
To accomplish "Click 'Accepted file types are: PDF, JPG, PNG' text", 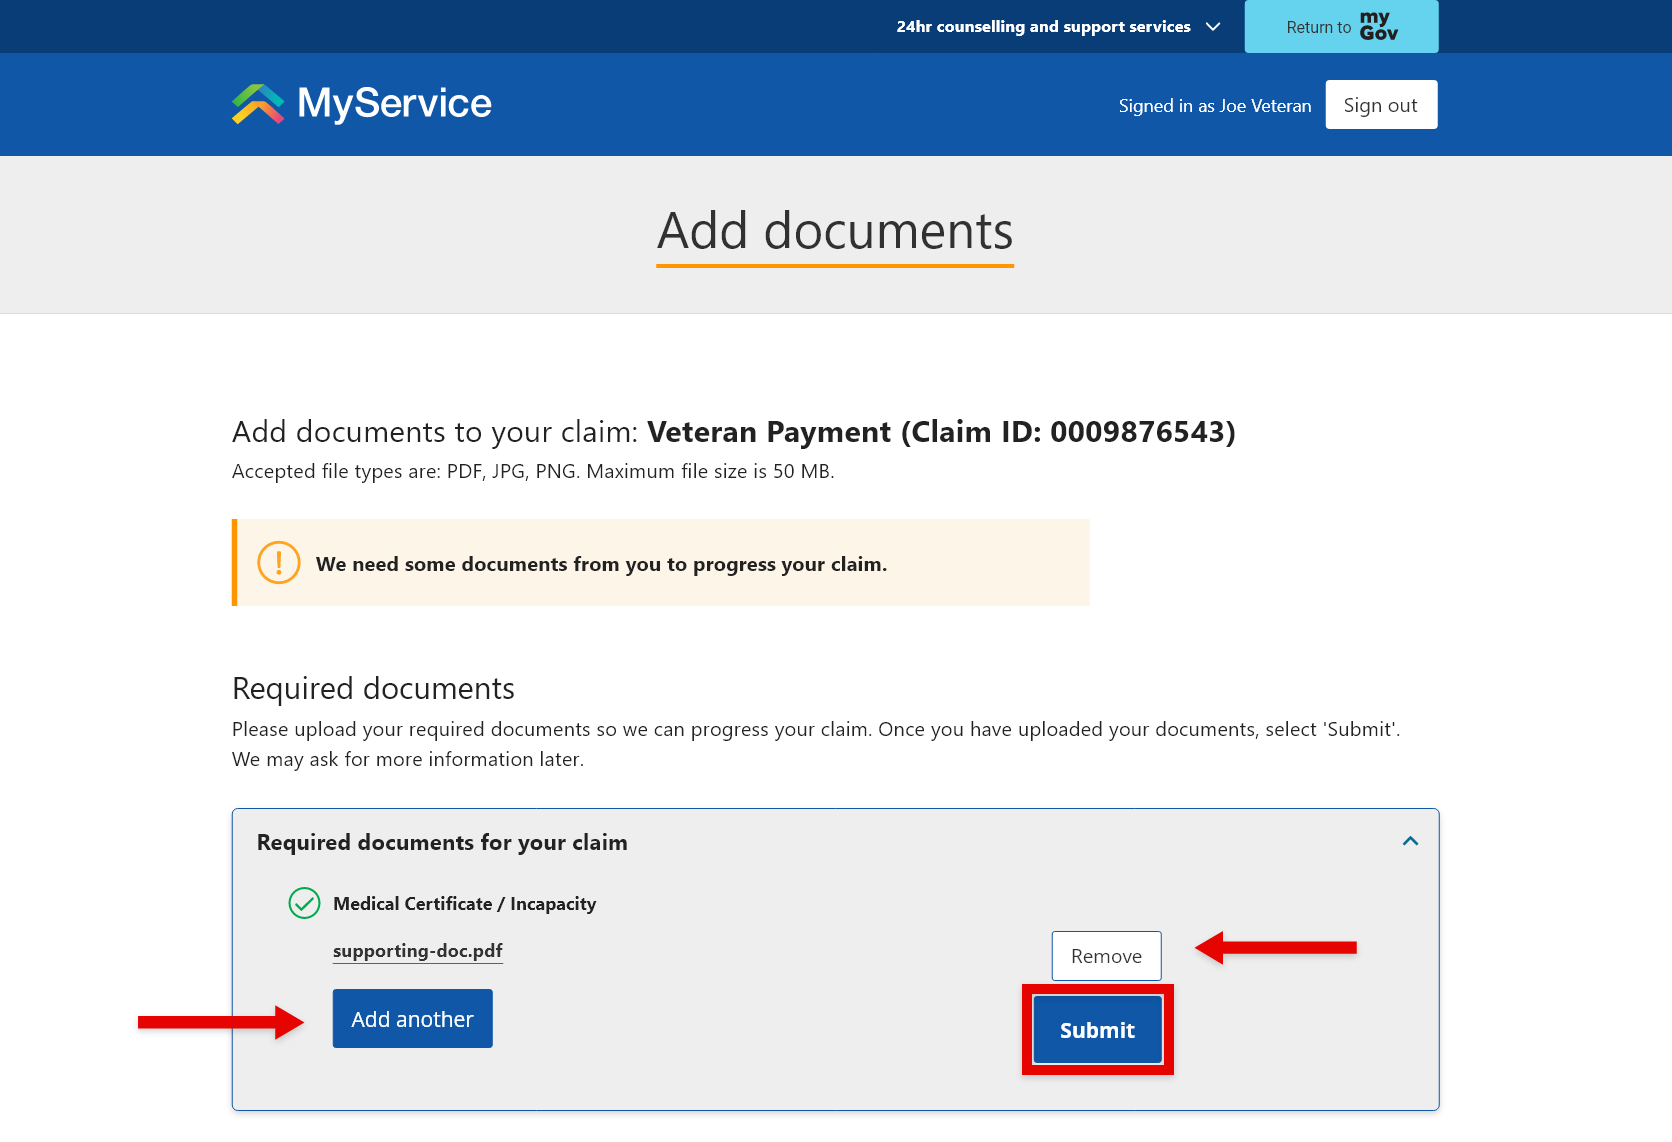I will (x=405, y=472).
